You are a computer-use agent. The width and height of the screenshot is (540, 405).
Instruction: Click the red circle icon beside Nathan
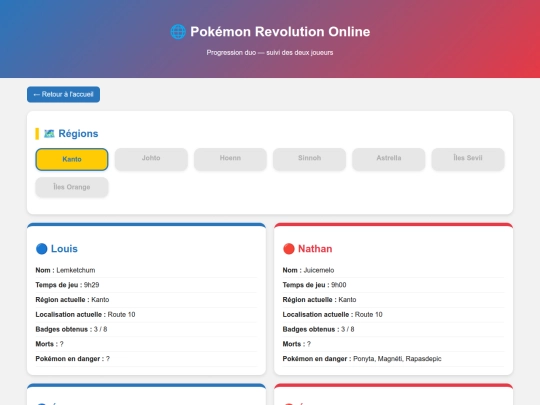289,249
